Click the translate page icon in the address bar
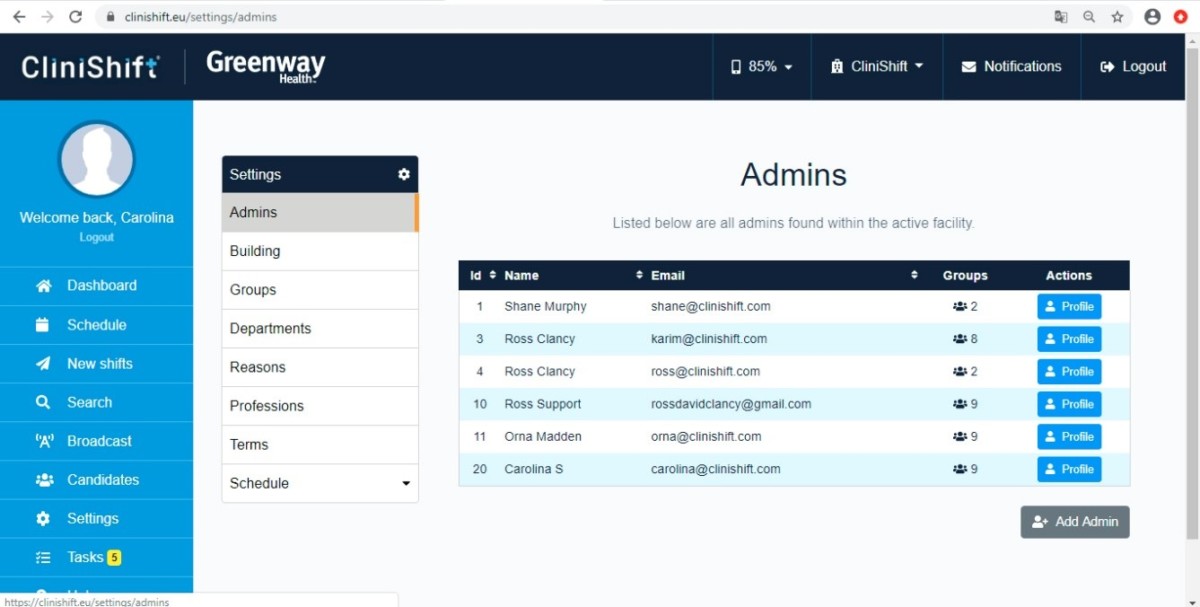The image size is (1200, 607). 1061,17
